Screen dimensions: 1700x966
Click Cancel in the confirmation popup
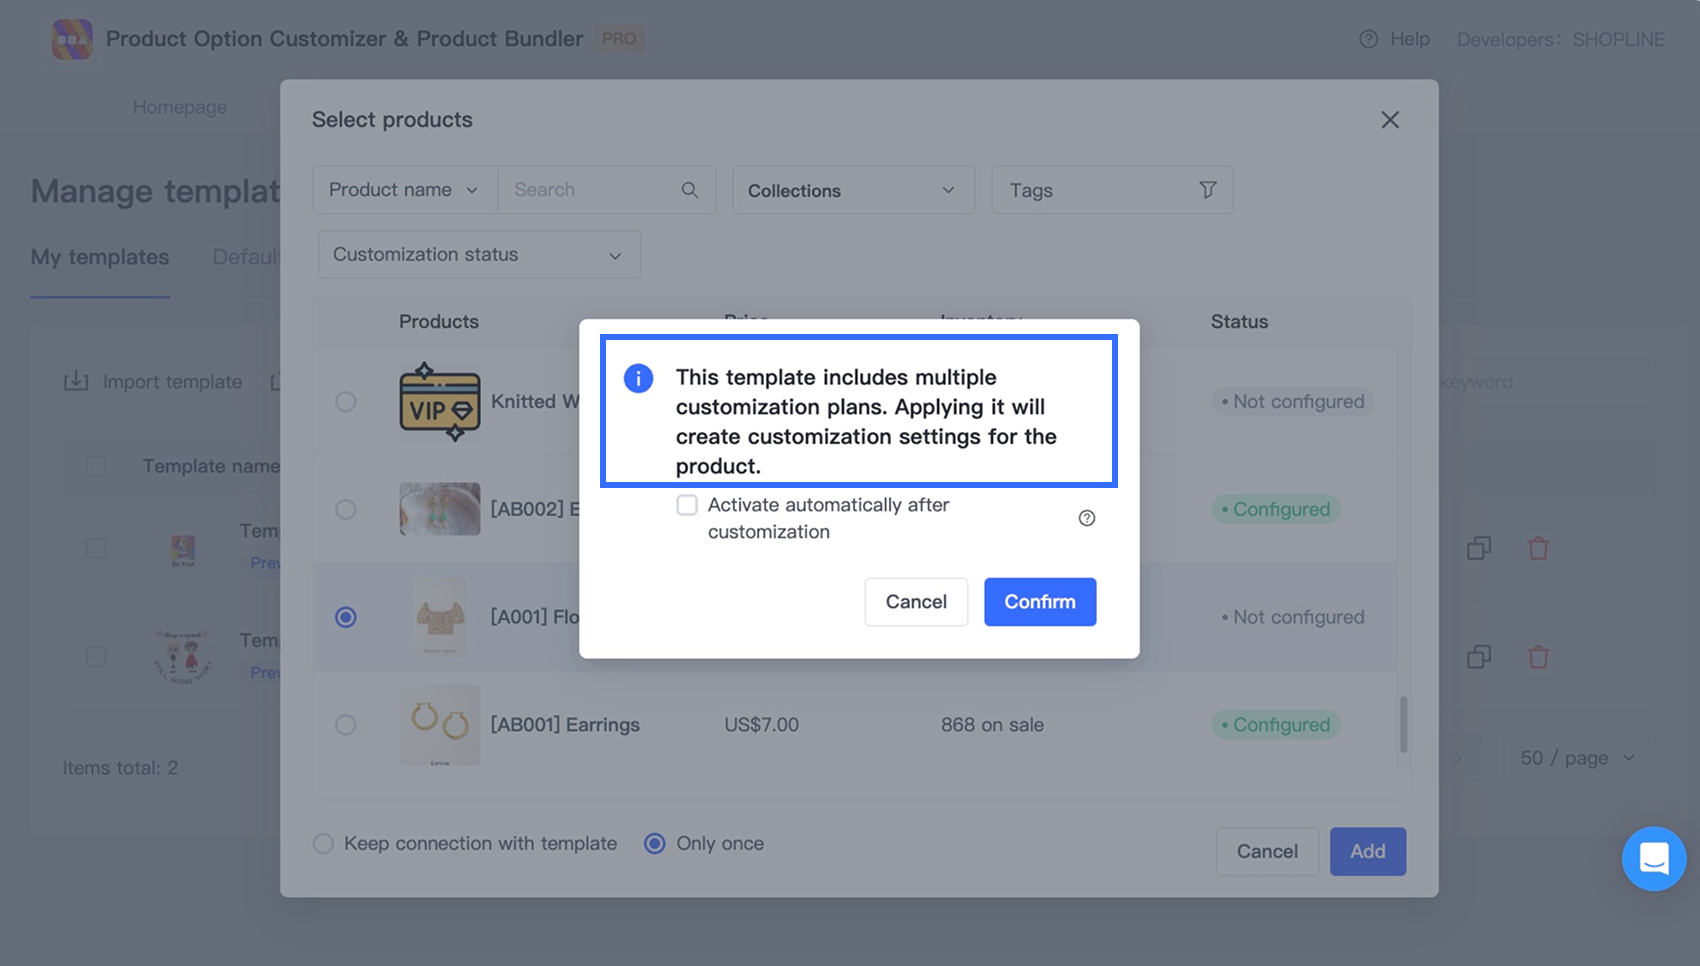point(916,602)
